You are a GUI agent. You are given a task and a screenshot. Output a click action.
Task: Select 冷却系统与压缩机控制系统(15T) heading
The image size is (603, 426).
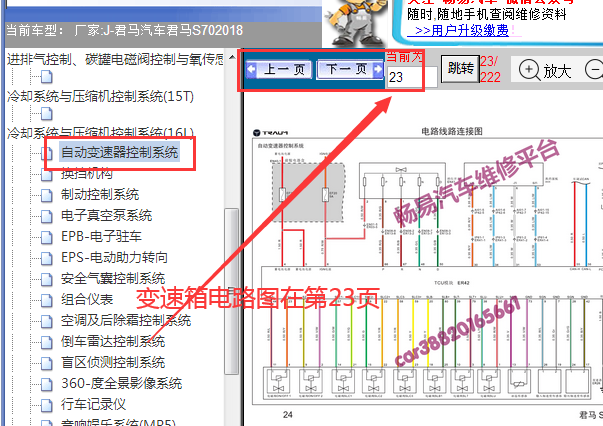(x=100, y=96)
